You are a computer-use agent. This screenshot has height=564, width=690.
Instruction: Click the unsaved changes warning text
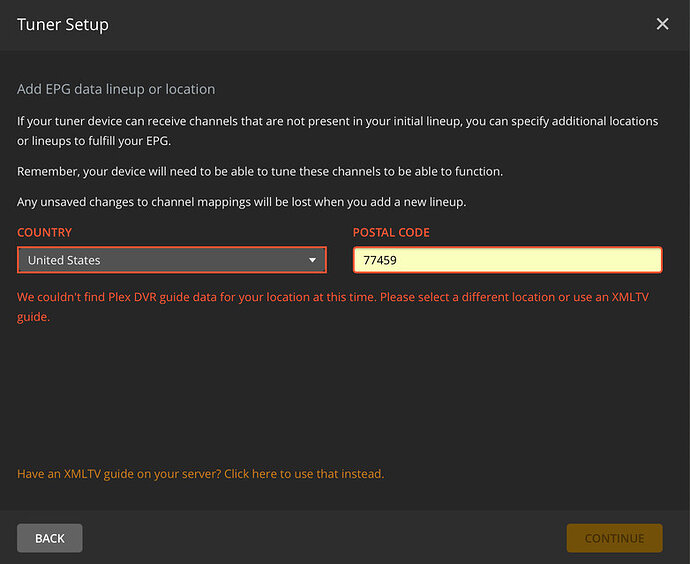tap(241, 203)
